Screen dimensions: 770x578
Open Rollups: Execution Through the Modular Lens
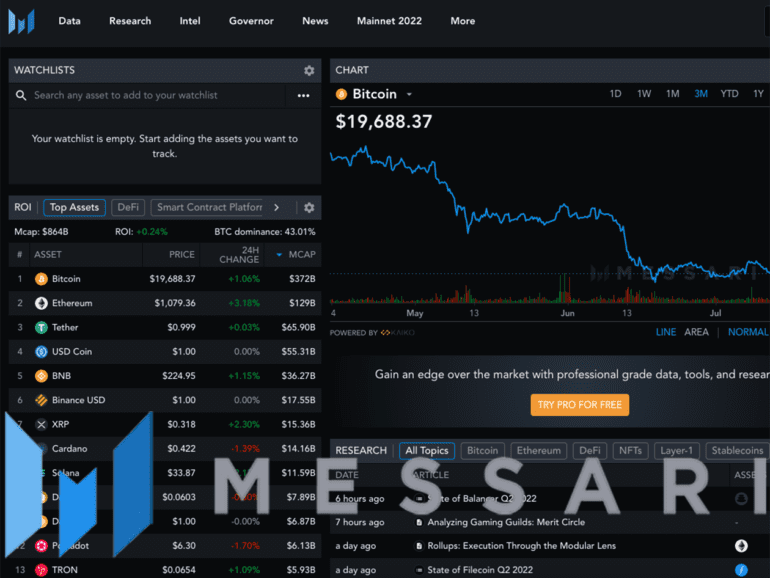click(x=522, y=546)
